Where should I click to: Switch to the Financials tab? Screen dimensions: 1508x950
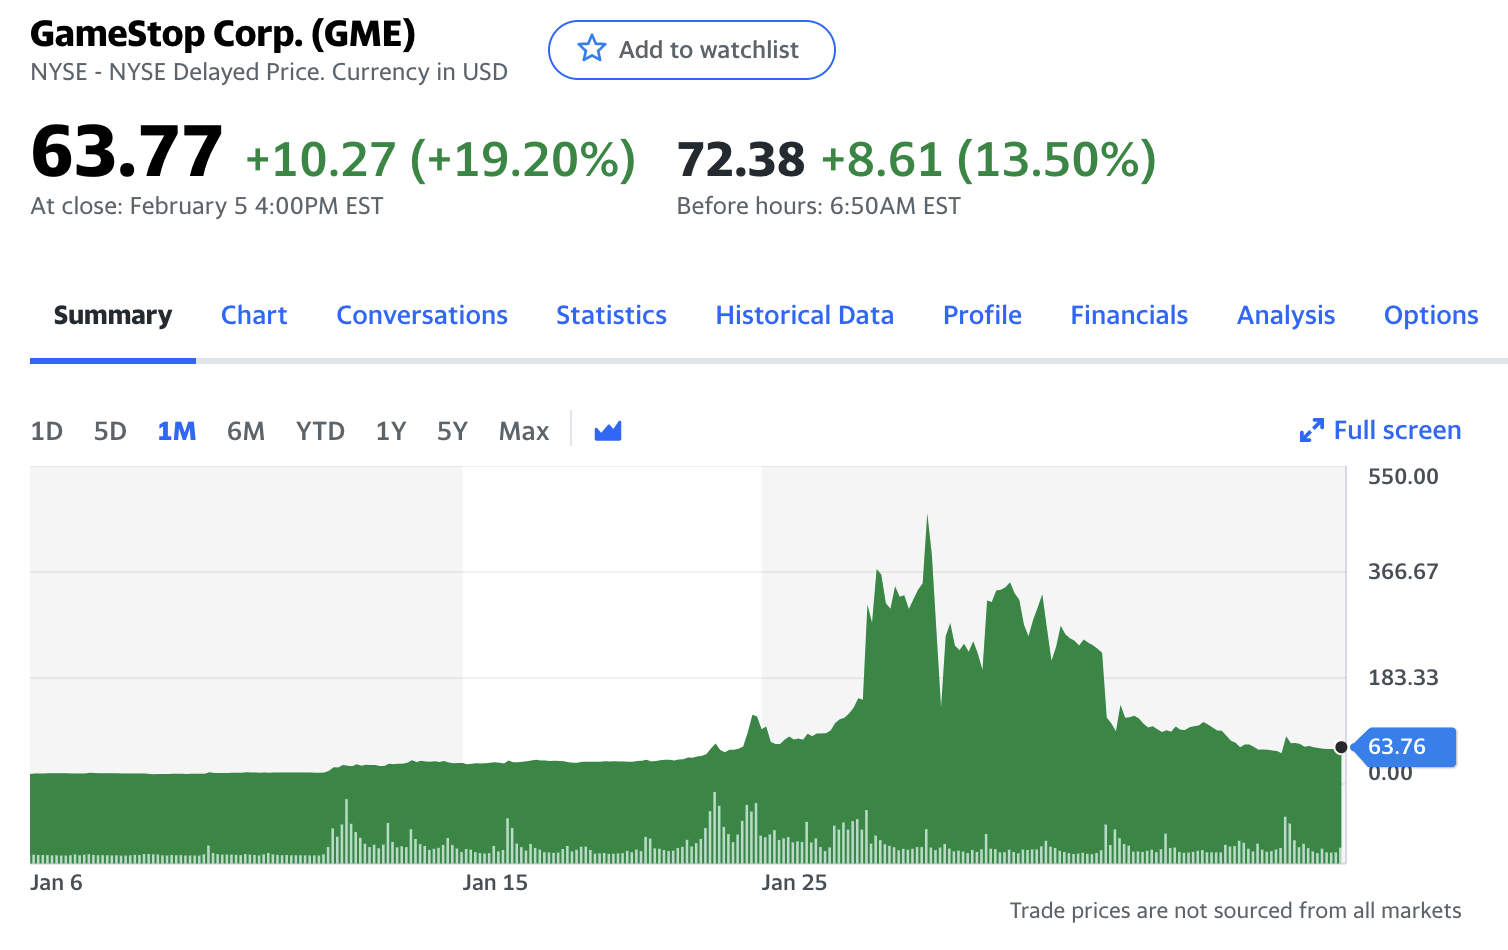coord(1129,315)
